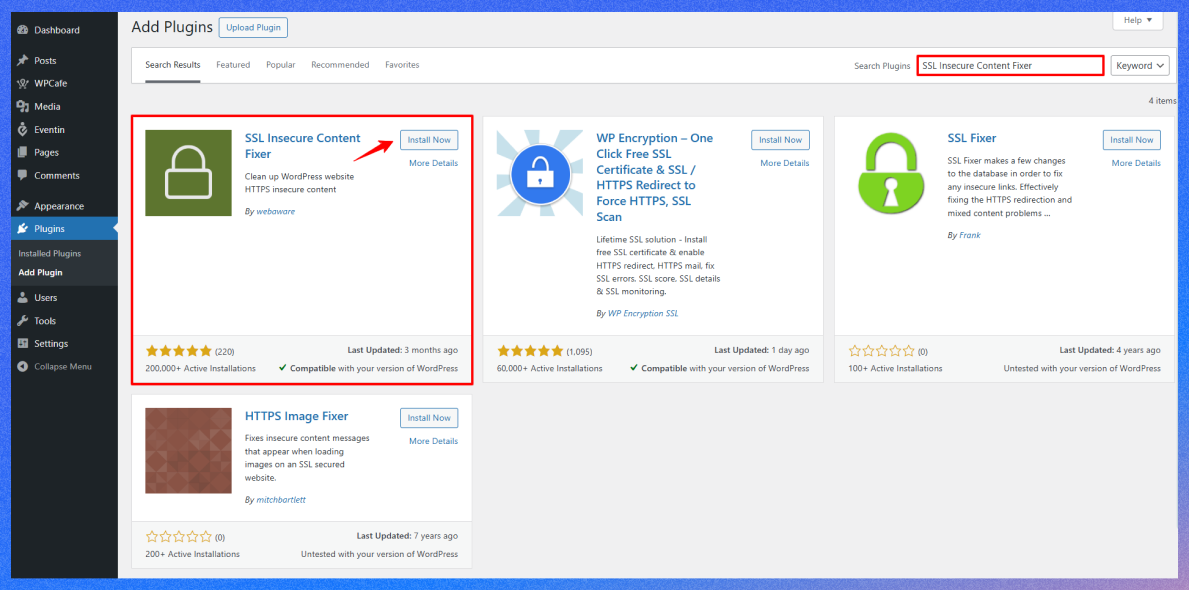The height and width of the screenshot is (590, 1189).
Task: Open HTTPS Image Fixer title link
Action: 296,416
